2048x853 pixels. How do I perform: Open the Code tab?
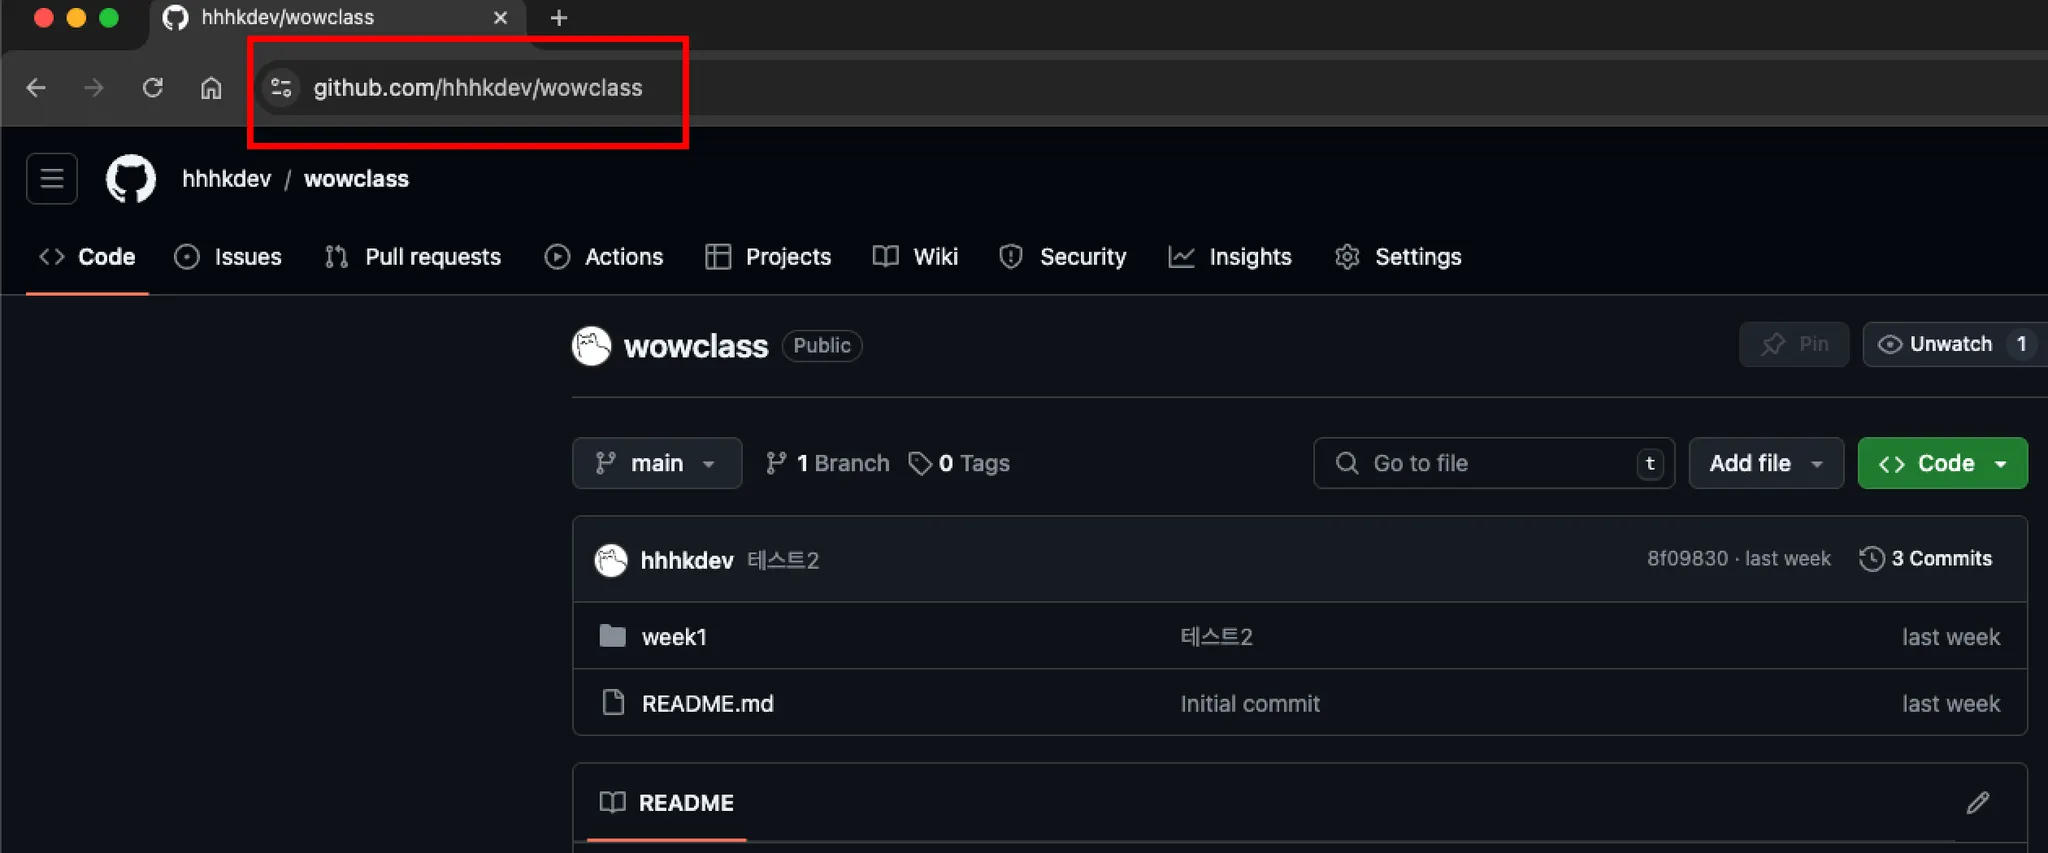point(87,257)
